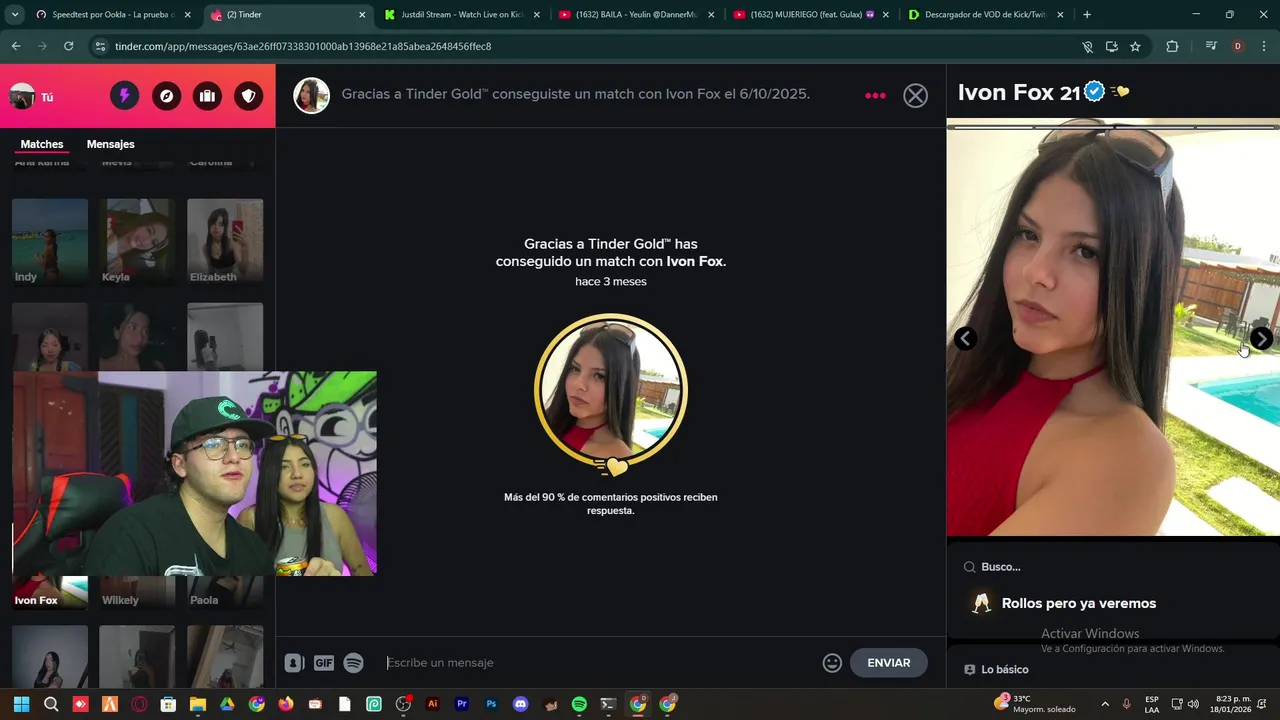Open the contact card sharing icon
Viewport: 1280px width, 720px height.
294,663
